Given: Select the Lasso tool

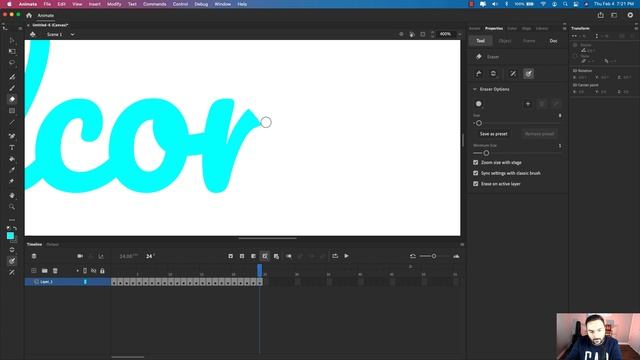Looking at the screenshot, I should pyautogui.click(x=12, y=63).
